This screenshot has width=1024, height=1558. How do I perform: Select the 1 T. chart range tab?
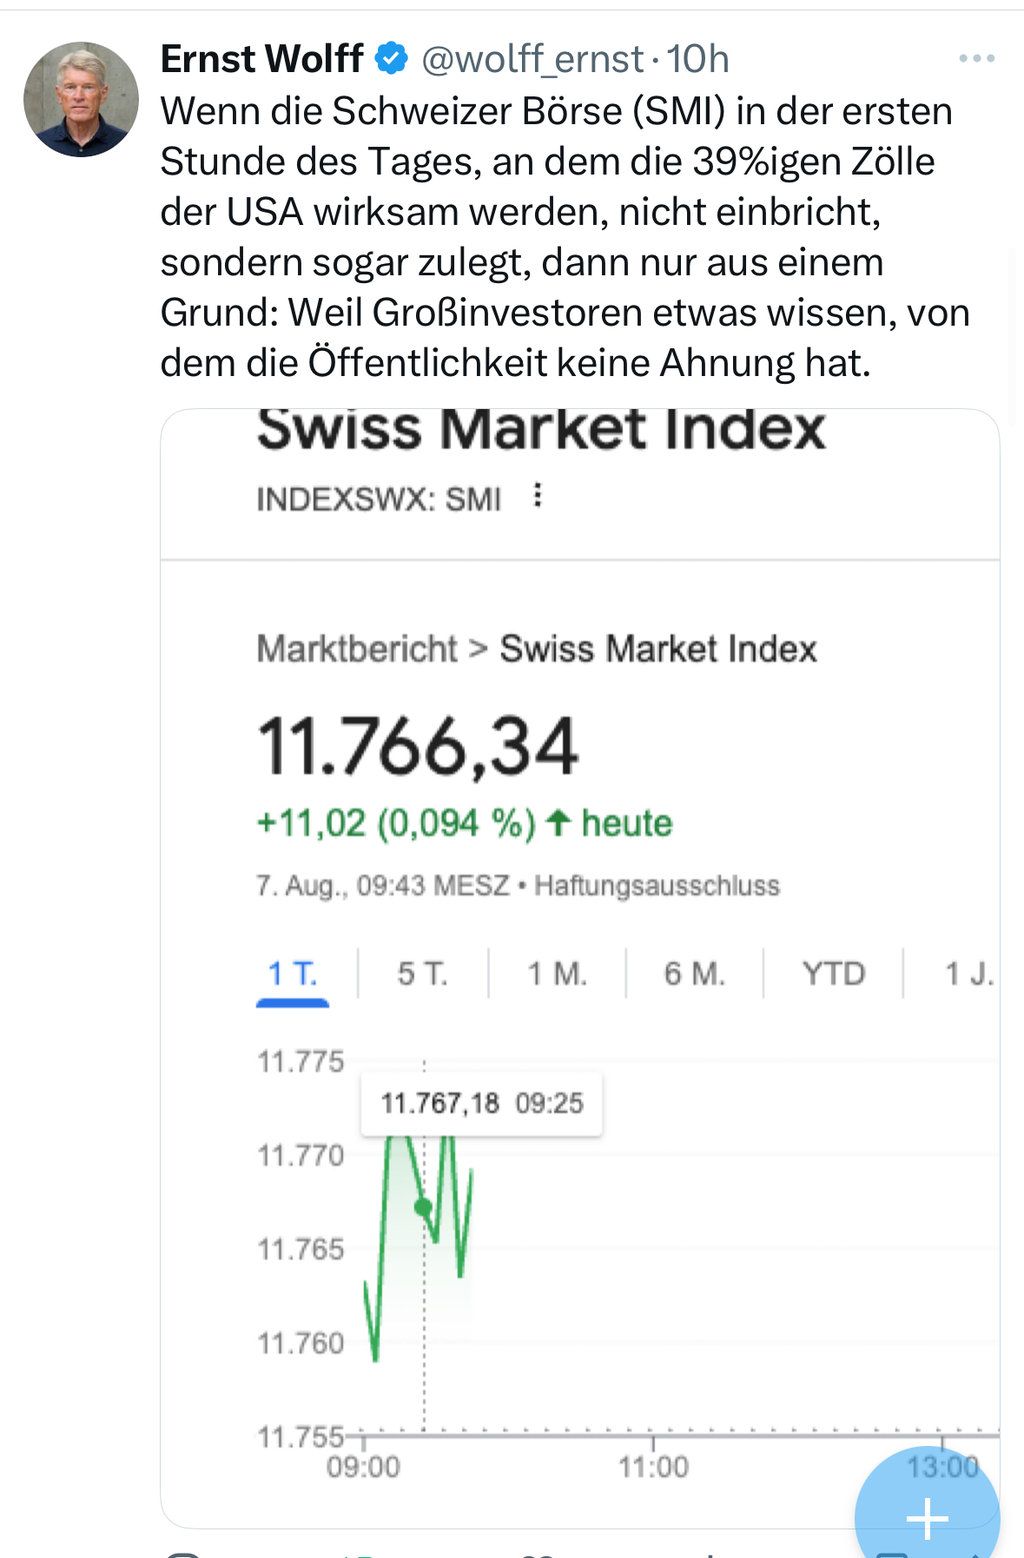pos(292,973)
